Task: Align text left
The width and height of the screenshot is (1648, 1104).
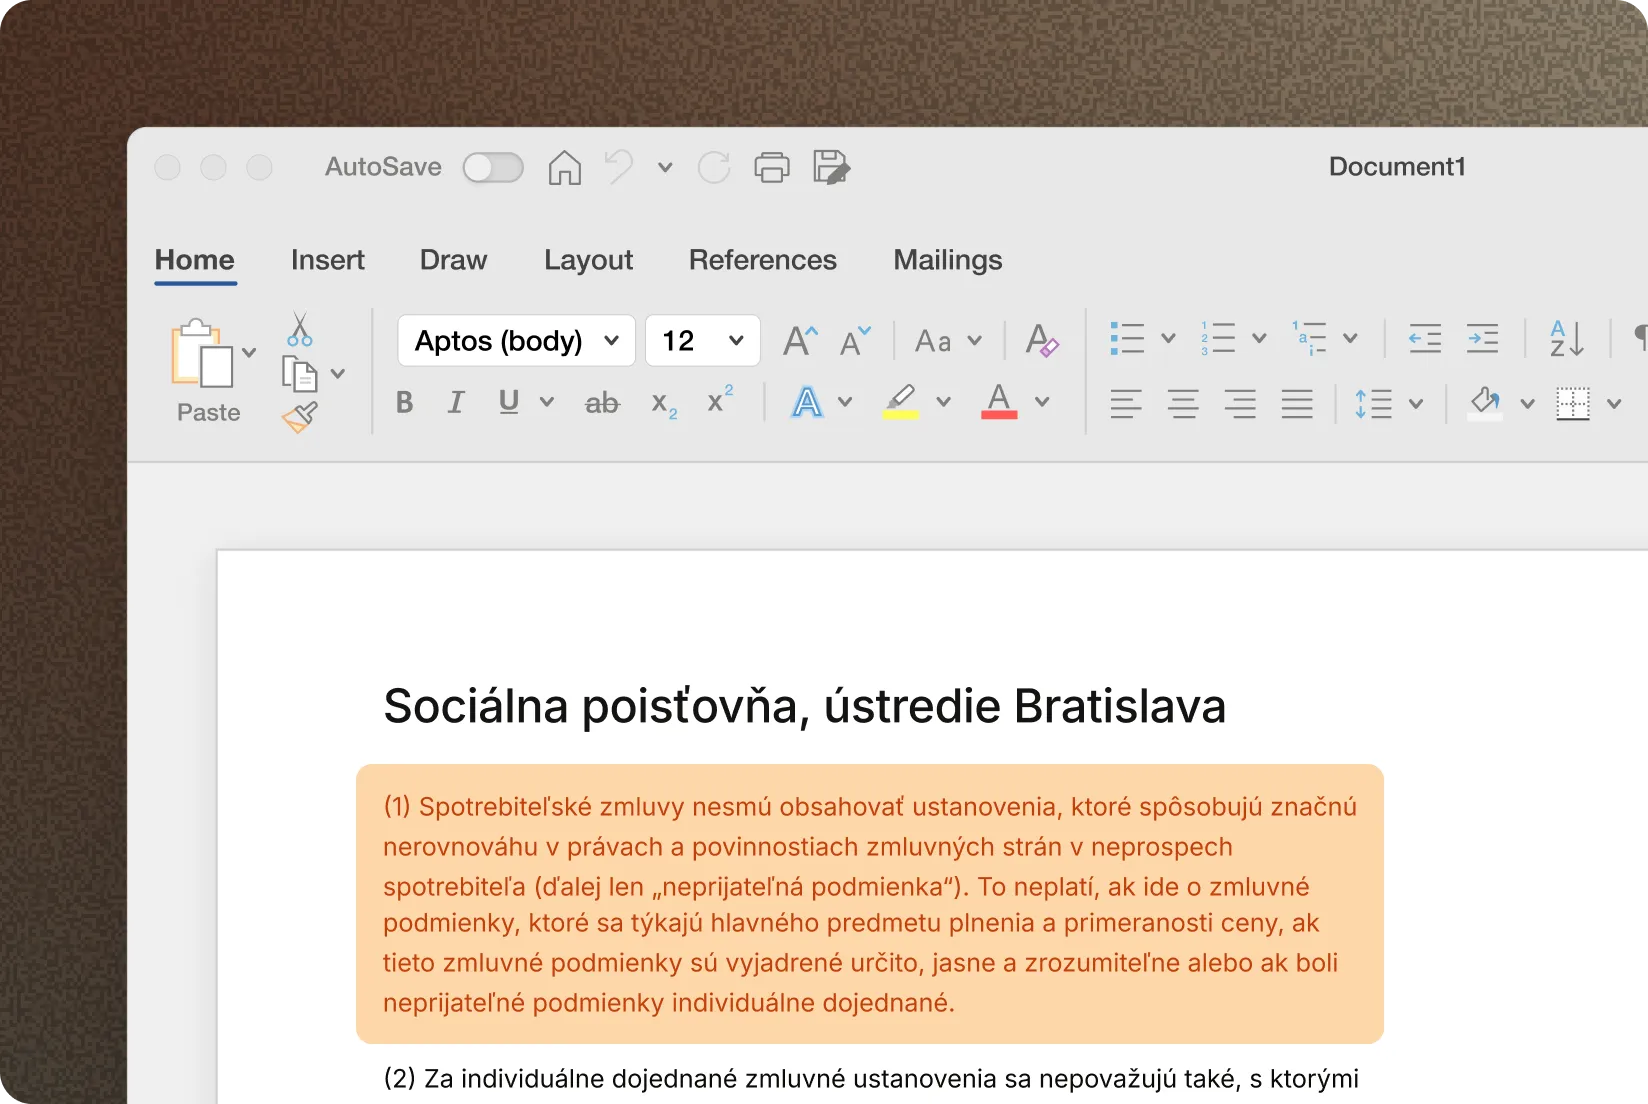Action: point(1126,404)
